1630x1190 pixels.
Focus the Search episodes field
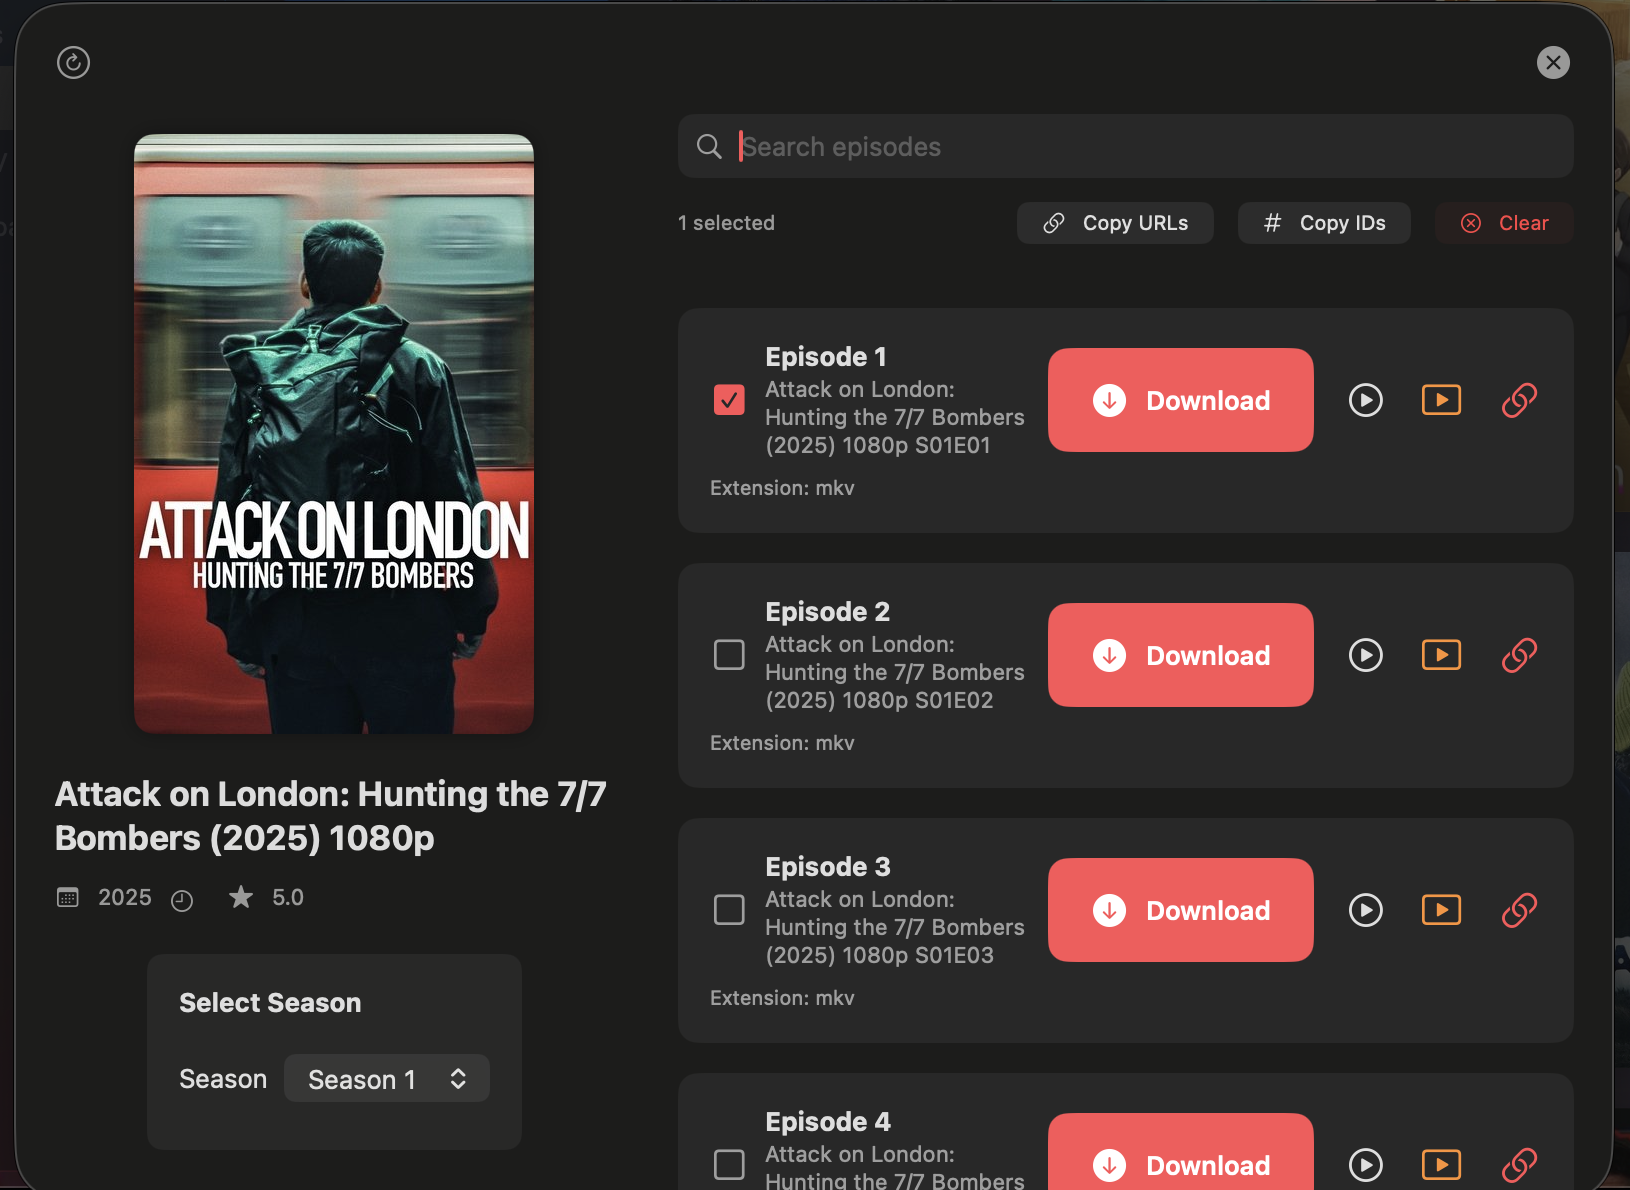(x=1126, y=146)
